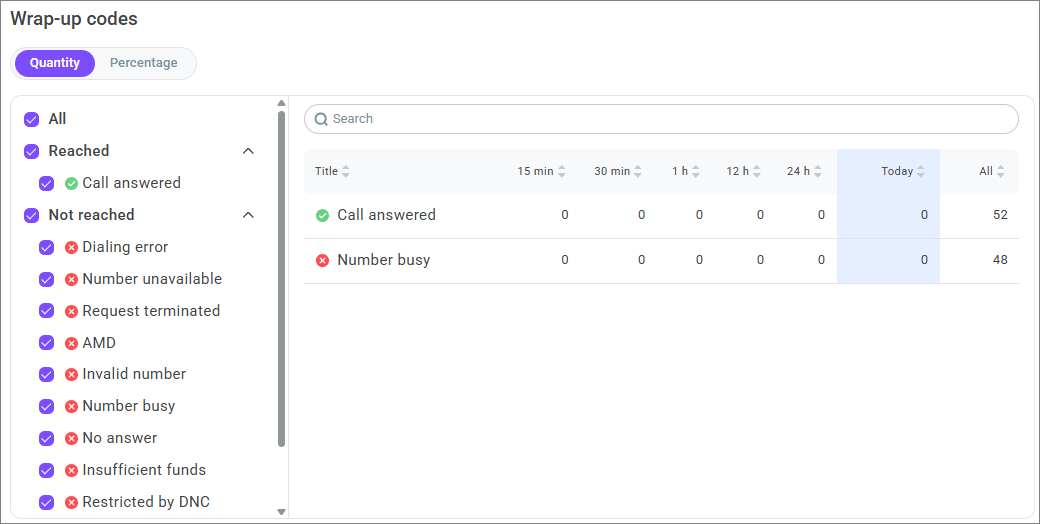1040x524 pixels.
Task: Click the All value 52
Action: pyautogui.click(x=1000, y=215)
